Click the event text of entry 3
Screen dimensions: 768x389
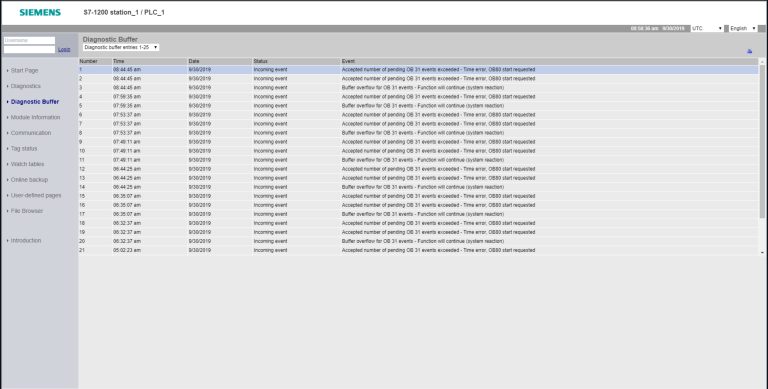pos(423,88)
